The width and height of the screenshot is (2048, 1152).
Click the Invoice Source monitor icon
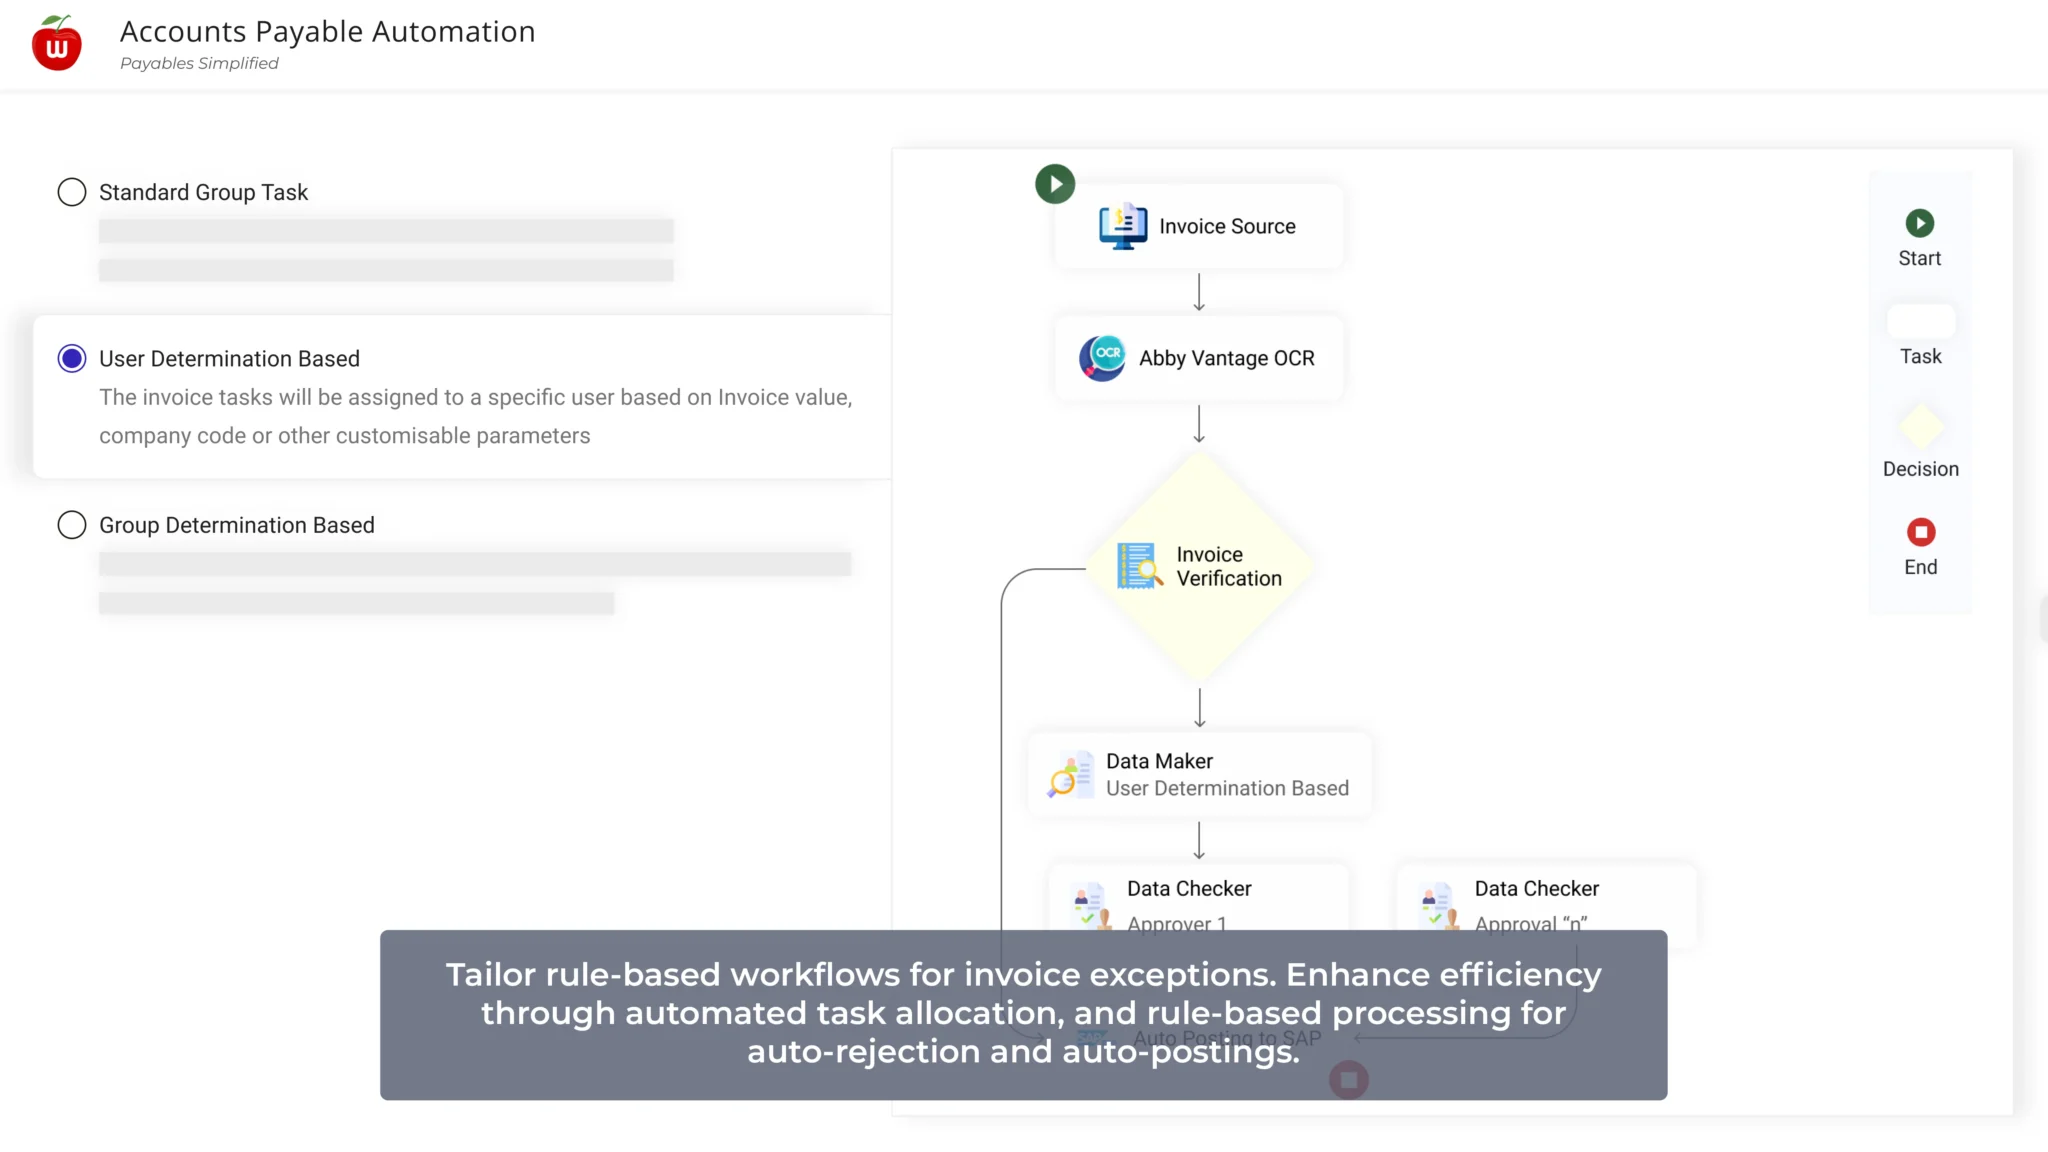[x=1123, y=226]
